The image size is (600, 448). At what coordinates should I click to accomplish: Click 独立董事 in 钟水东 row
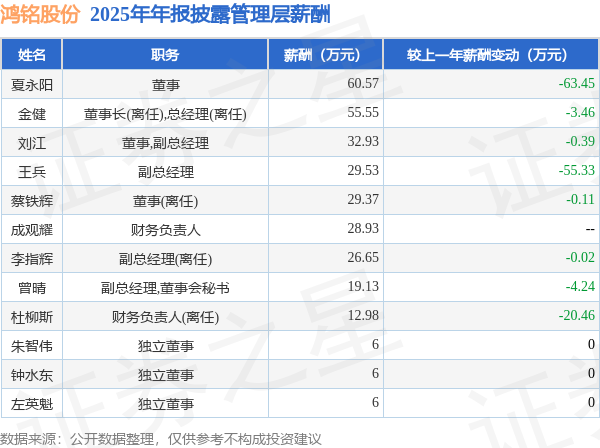[165, 375]
